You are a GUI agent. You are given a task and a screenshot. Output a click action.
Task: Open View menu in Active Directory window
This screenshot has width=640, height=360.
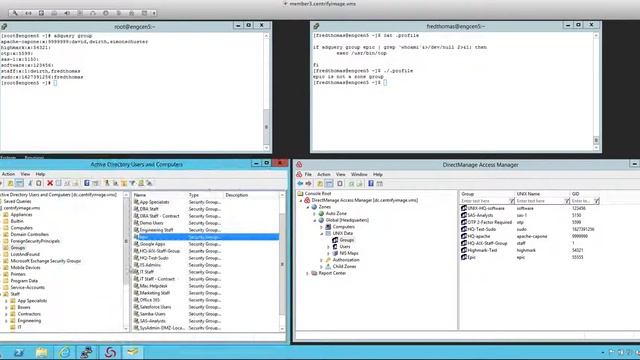[25, 174]
